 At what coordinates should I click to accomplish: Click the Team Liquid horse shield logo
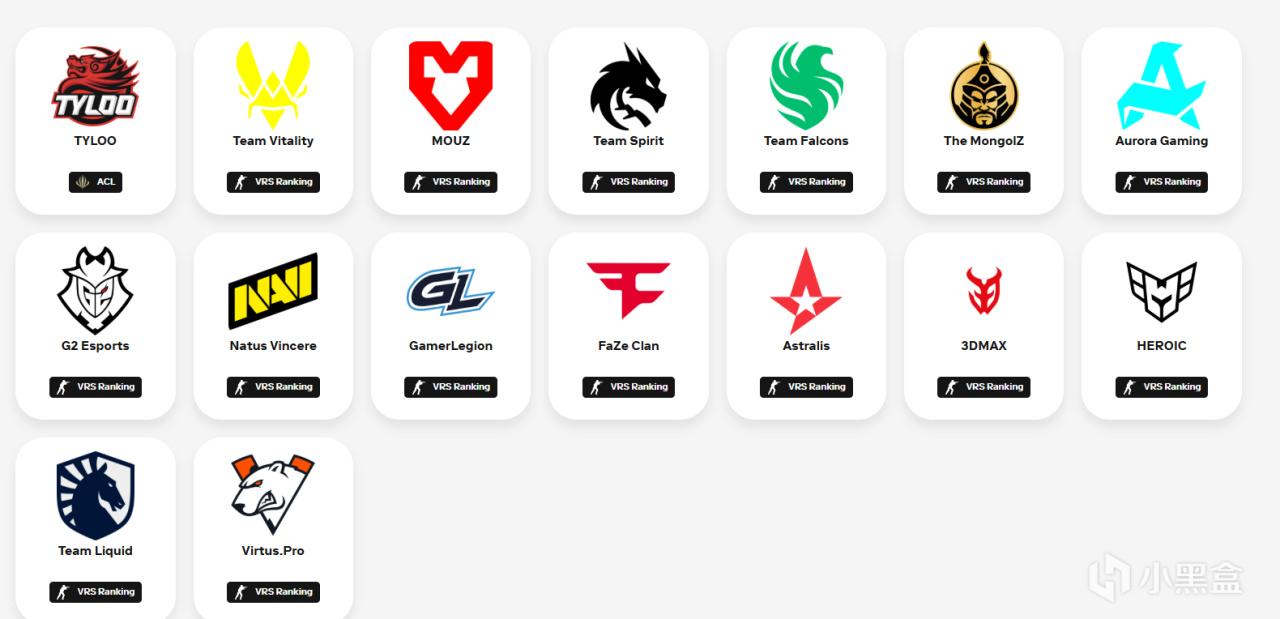click(x=95, y=496)
